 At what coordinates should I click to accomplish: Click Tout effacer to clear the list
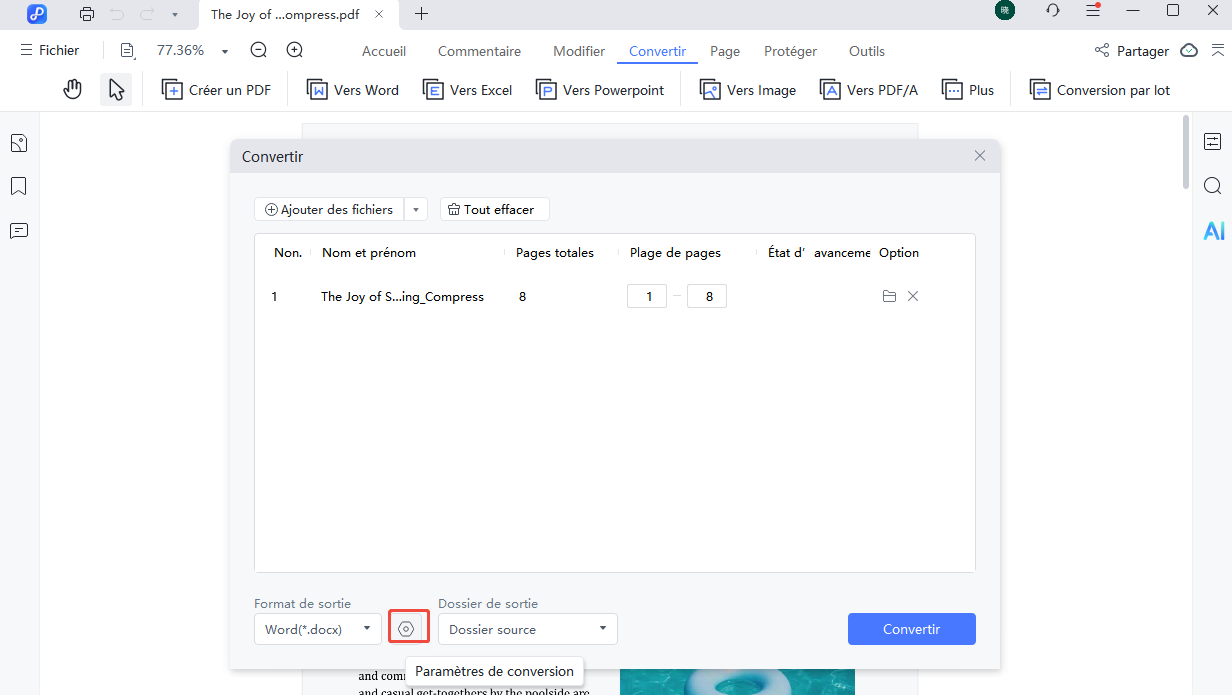[x=494, y=209]
